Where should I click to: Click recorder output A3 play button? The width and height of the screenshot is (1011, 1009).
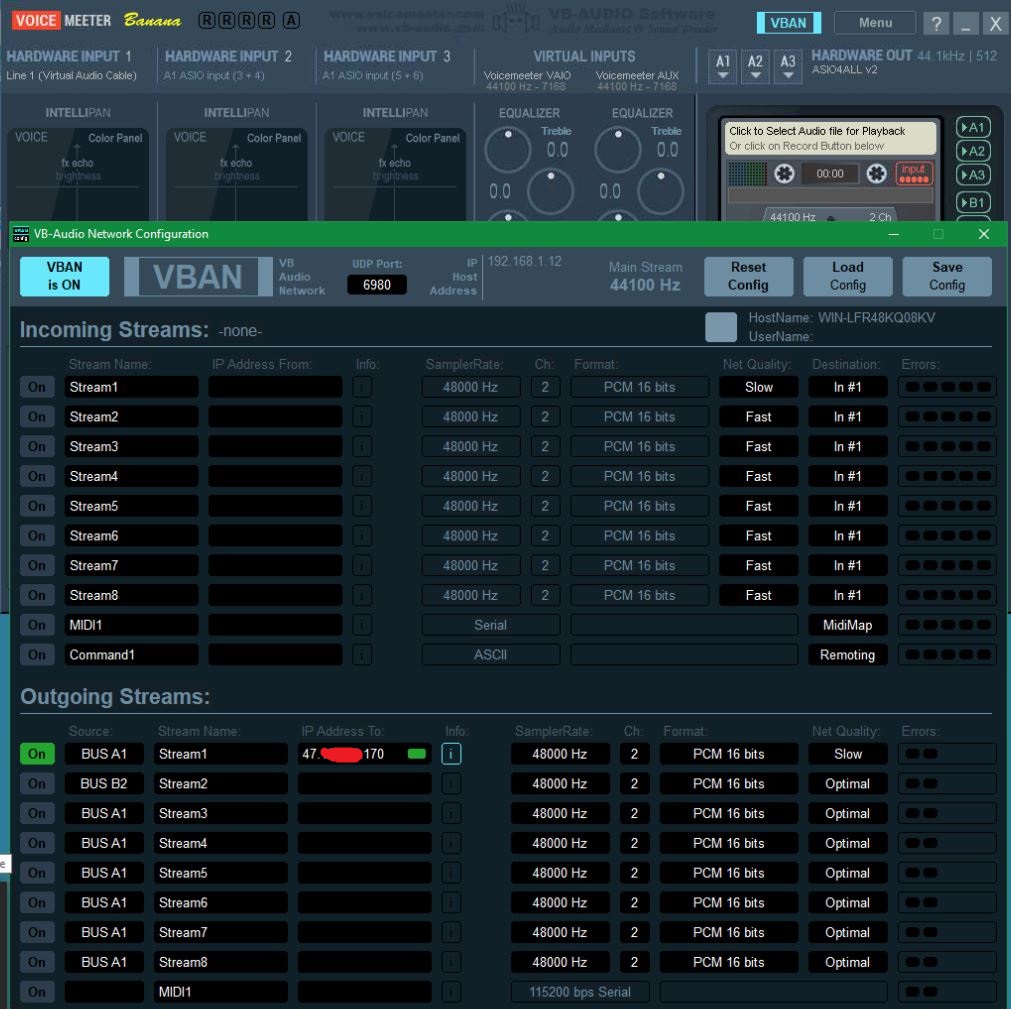(x=973, y=175)
